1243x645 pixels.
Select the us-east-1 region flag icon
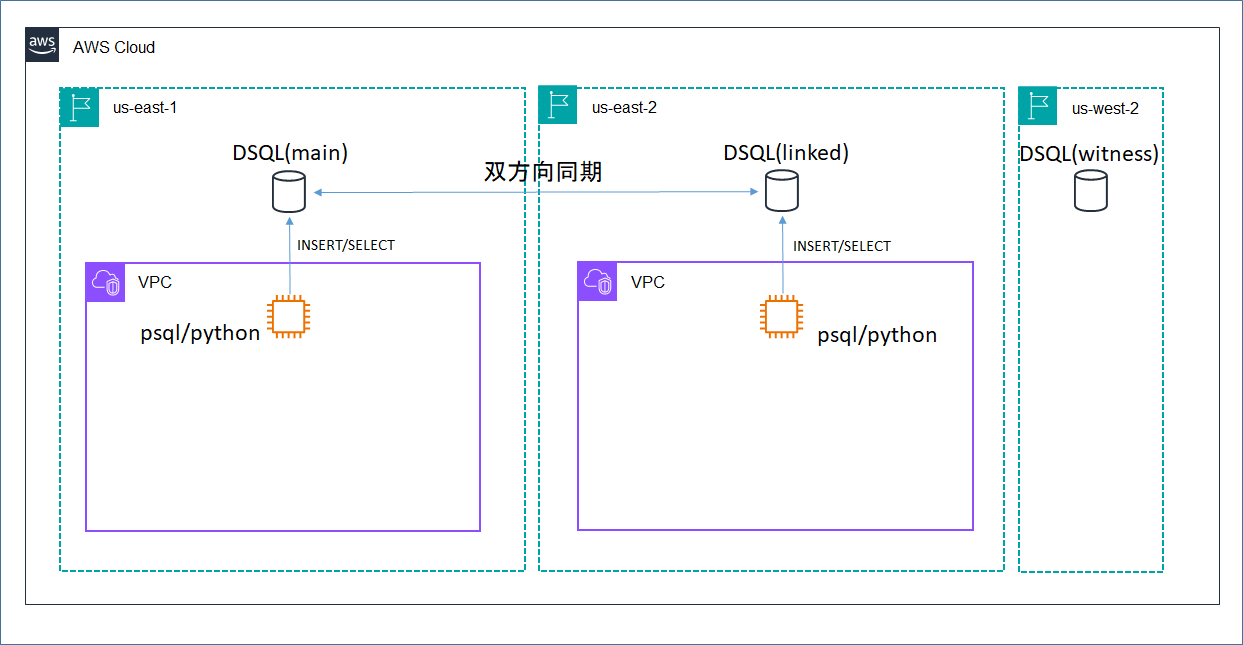80,108
